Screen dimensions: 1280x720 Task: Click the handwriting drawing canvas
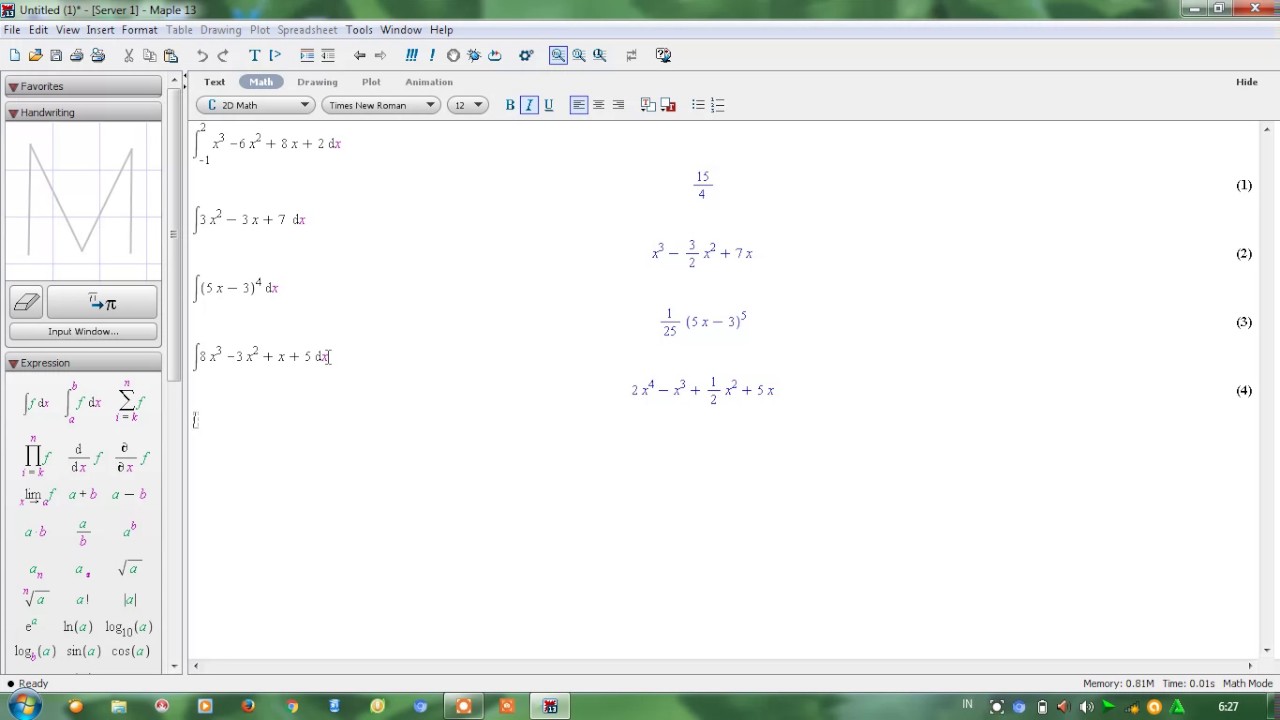pyautogui.click(x=83, y=201)
